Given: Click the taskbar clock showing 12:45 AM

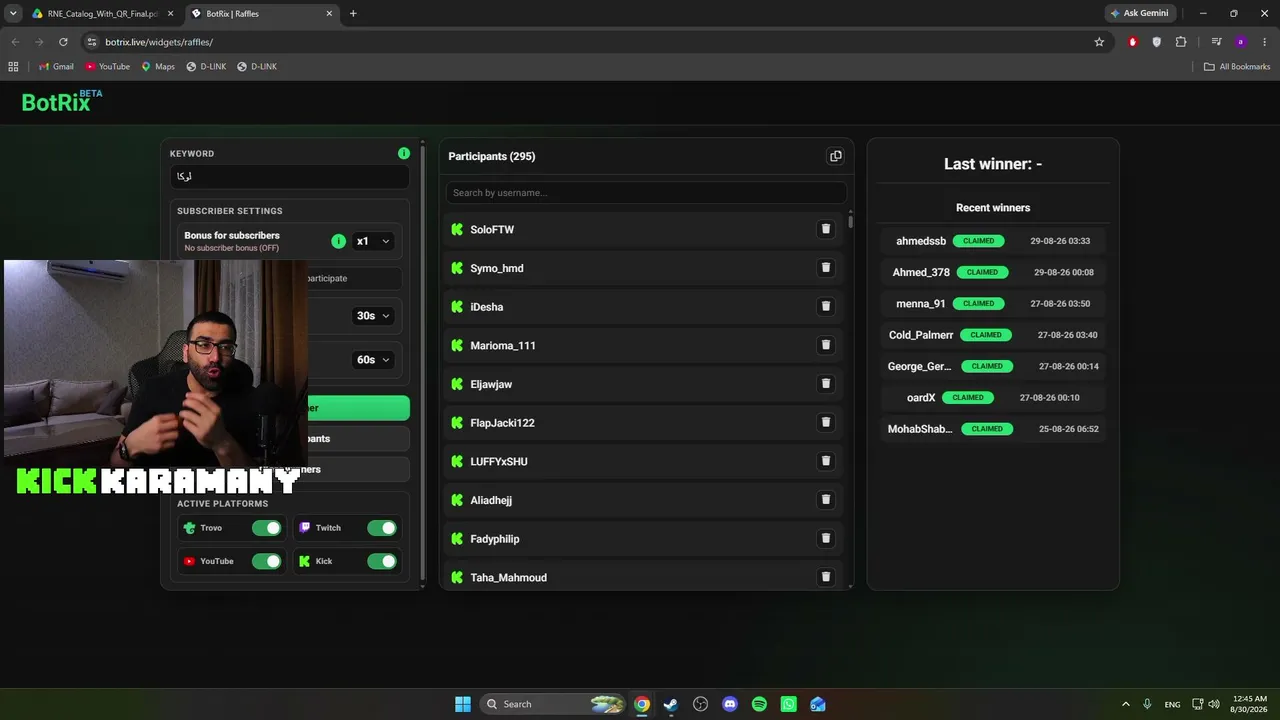Looking at the screenshot, I should pyautogui.click(x=1250, y=704).
